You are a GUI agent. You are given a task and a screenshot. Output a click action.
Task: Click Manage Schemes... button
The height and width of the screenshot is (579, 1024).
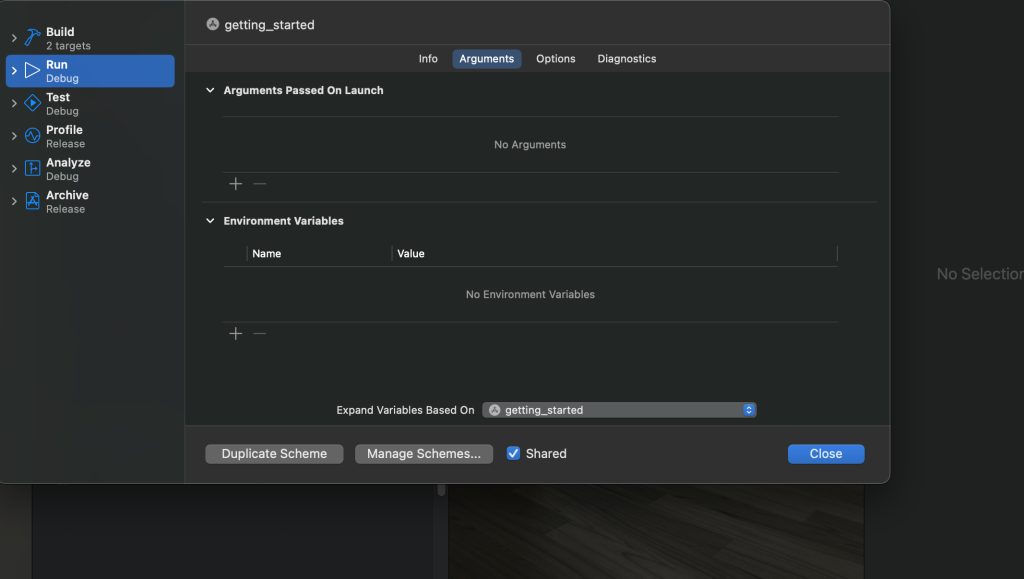(424, 454)
